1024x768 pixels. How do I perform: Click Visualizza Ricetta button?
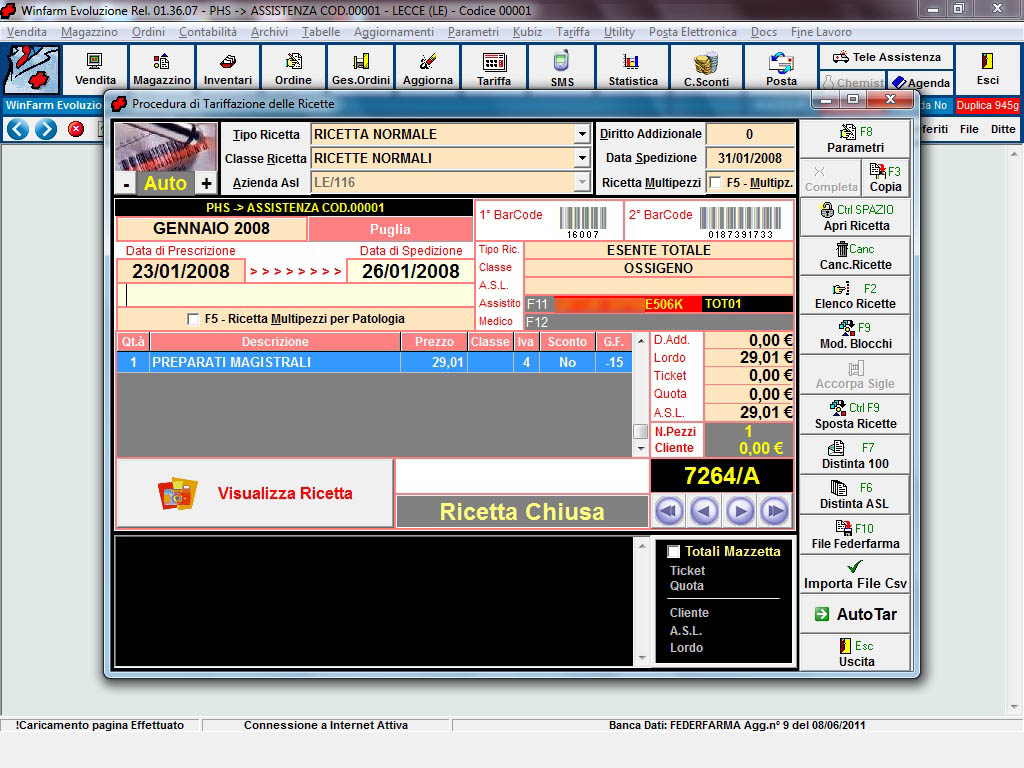(x=255, y=493)
